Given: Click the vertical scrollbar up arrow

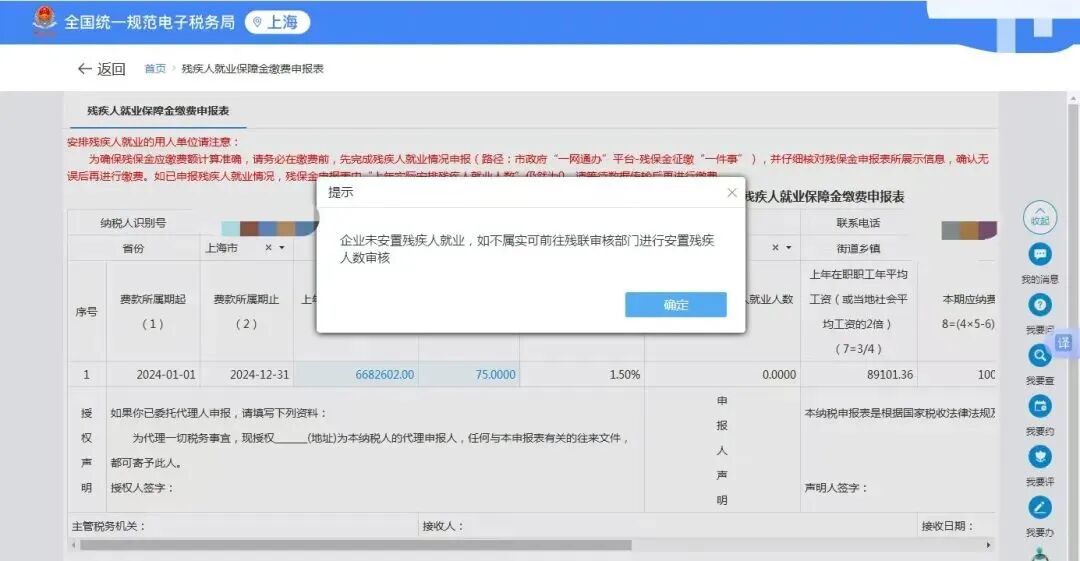Looking at the screenshot, I should point(1073,99).
